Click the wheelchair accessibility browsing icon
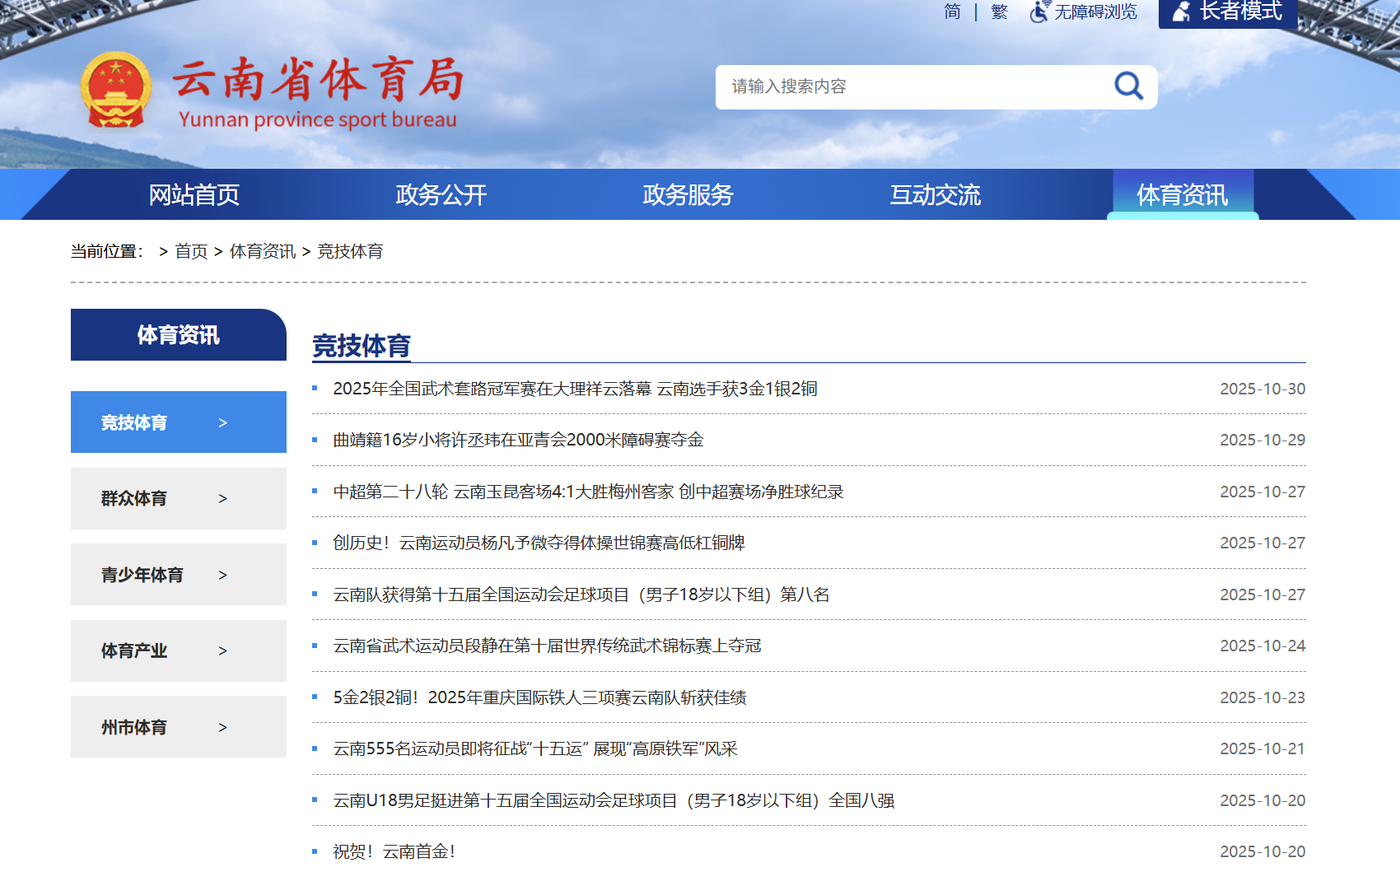The image size is (1400, 872). [x=1040, y=12]
